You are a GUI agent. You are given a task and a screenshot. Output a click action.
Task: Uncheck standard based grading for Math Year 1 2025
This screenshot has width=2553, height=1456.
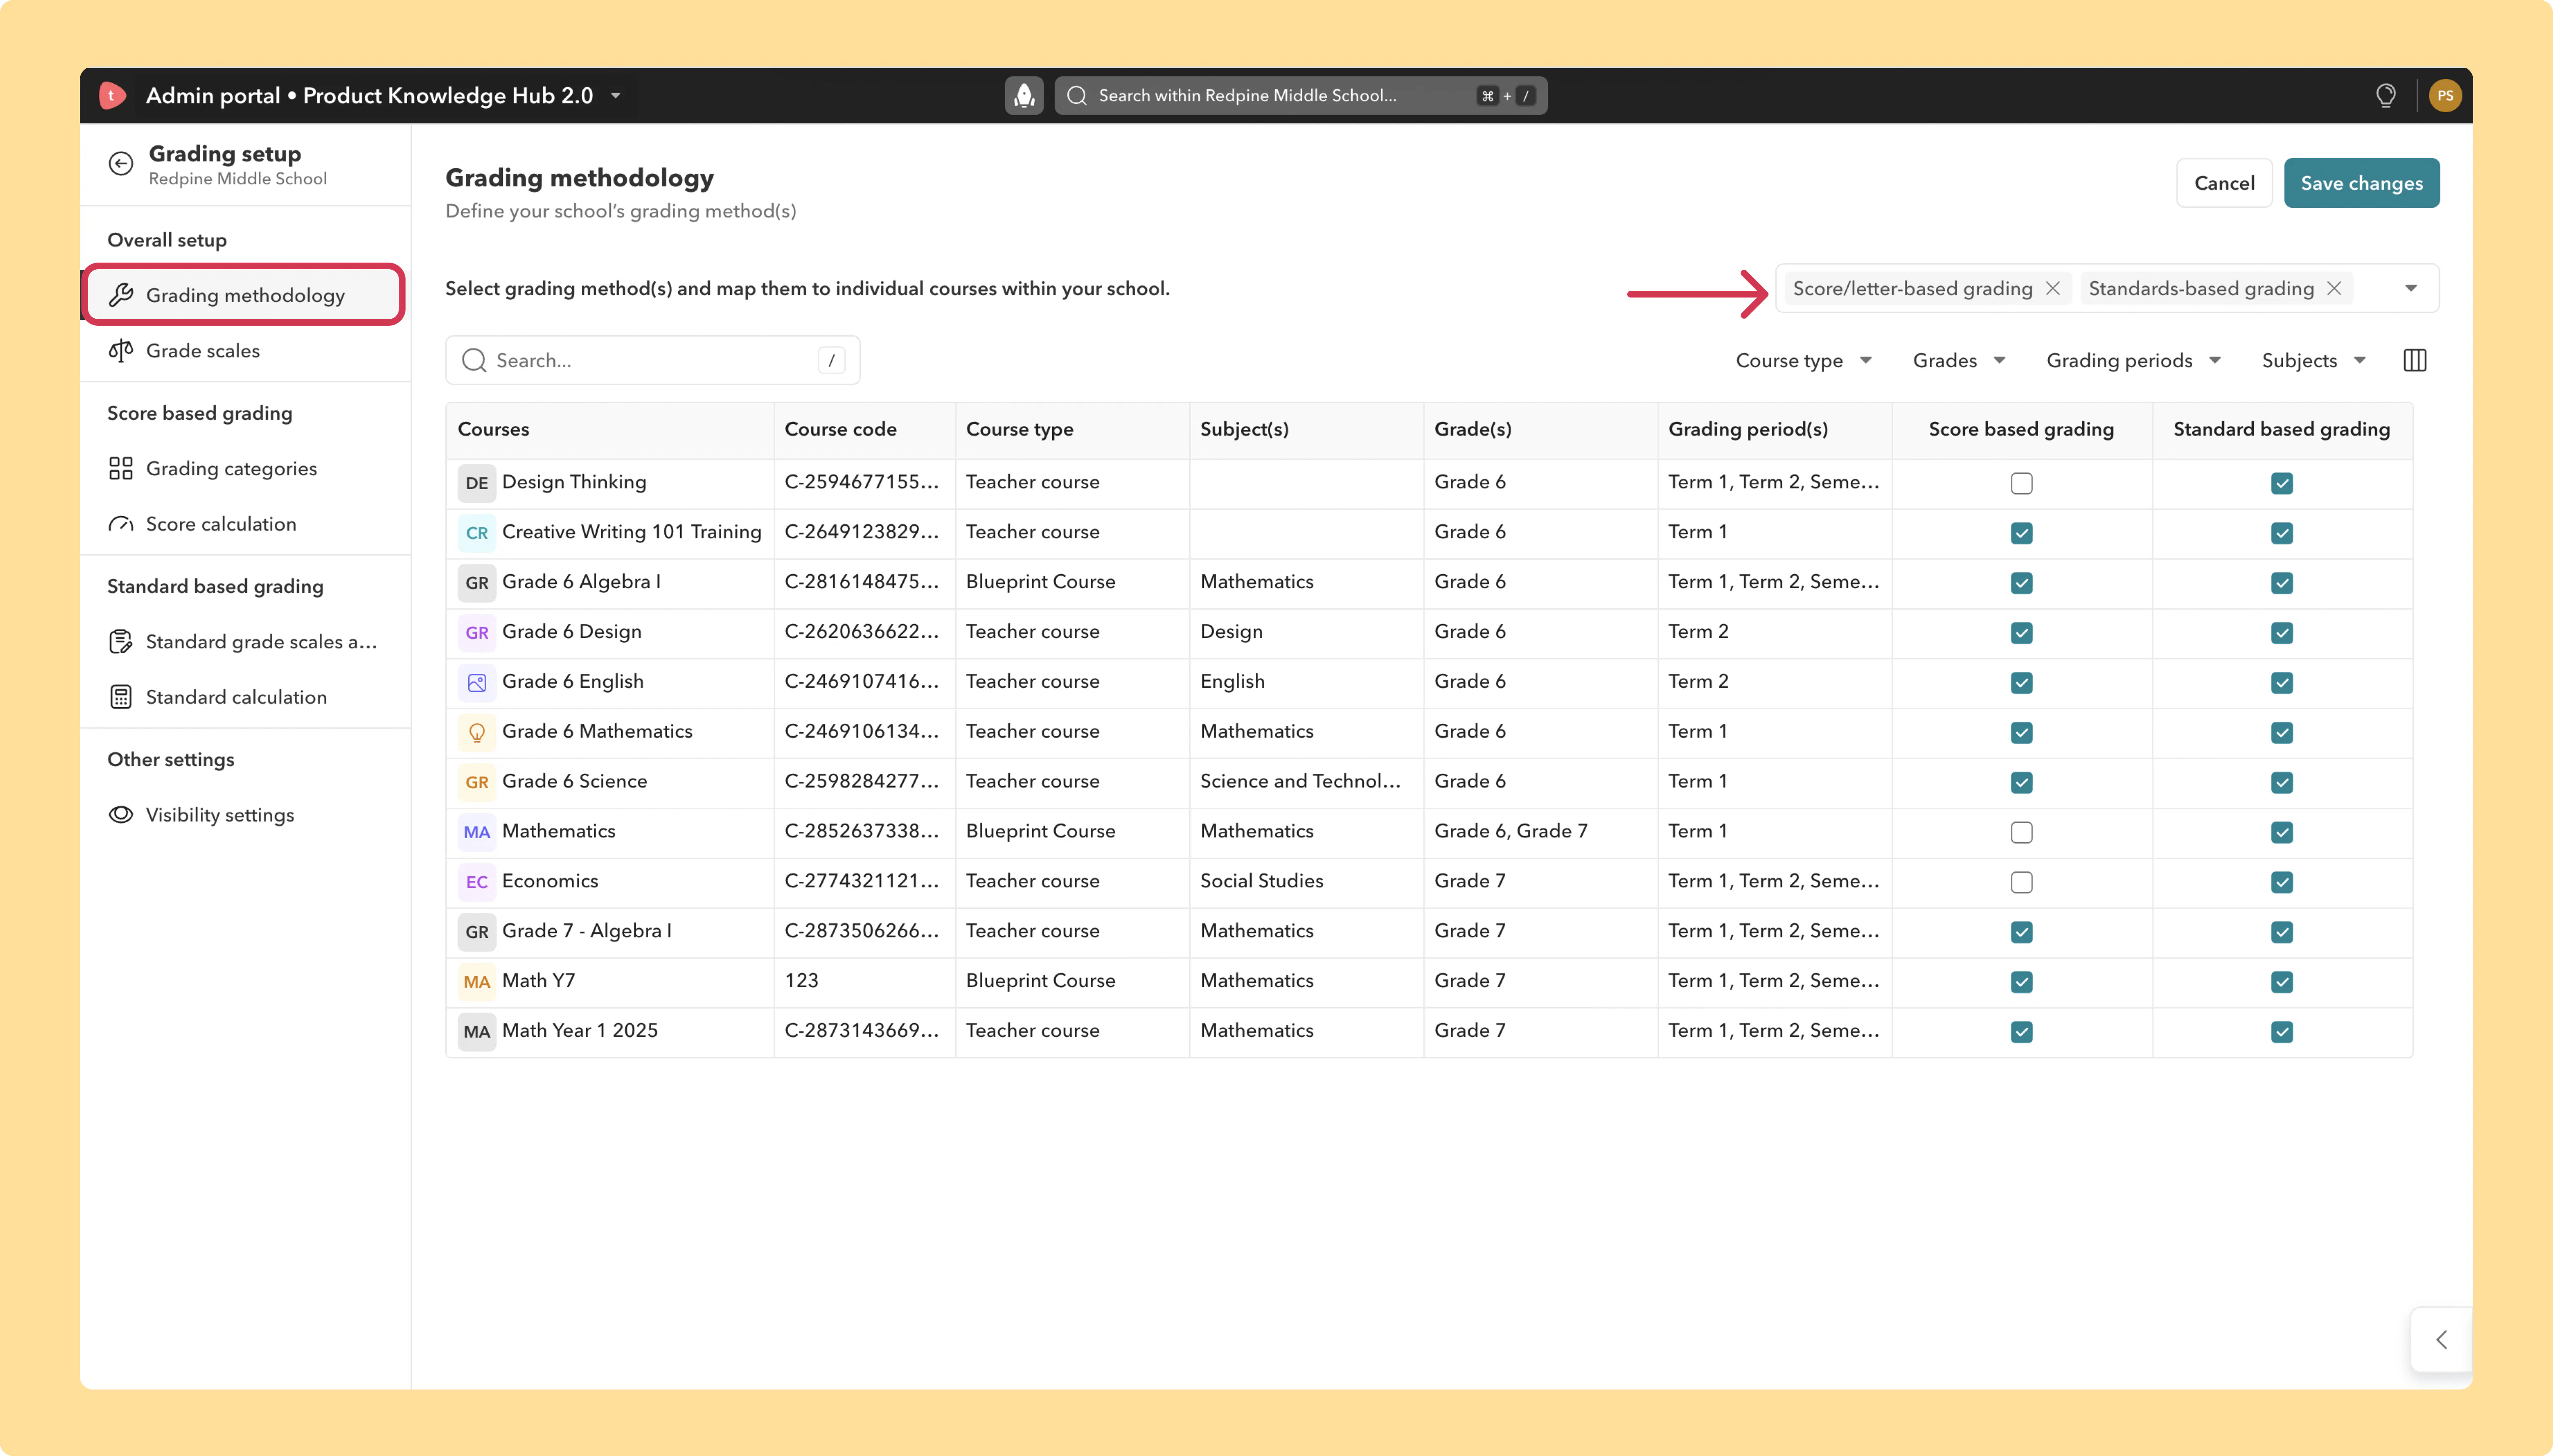2282,1032
